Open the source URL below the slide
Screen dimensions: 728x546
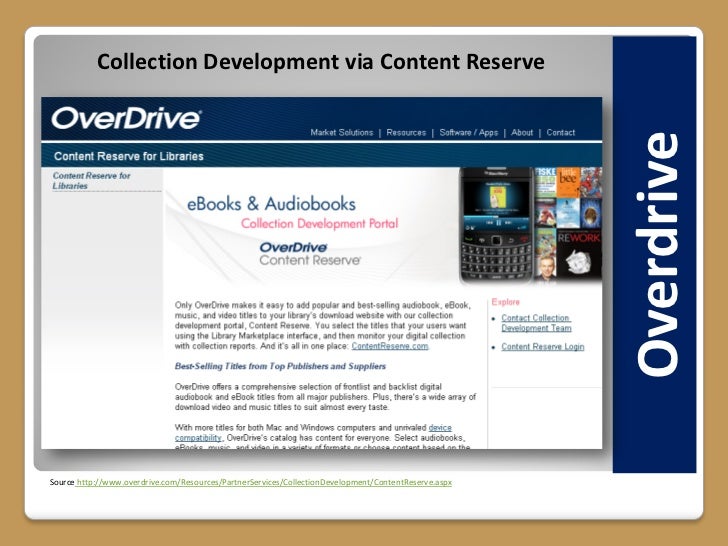pyautogui.click(x=264, y=482)
